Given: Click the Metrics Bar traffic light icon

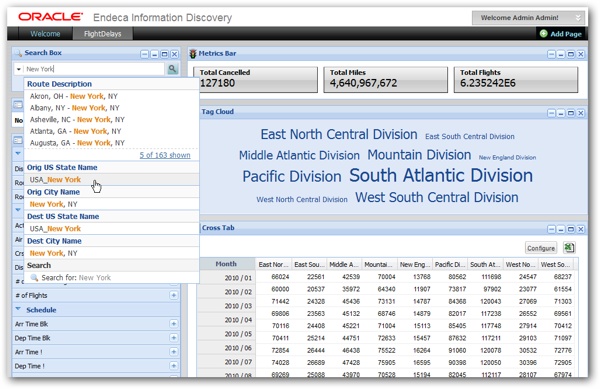Looking at the screenshot, I should pos(193,54).
